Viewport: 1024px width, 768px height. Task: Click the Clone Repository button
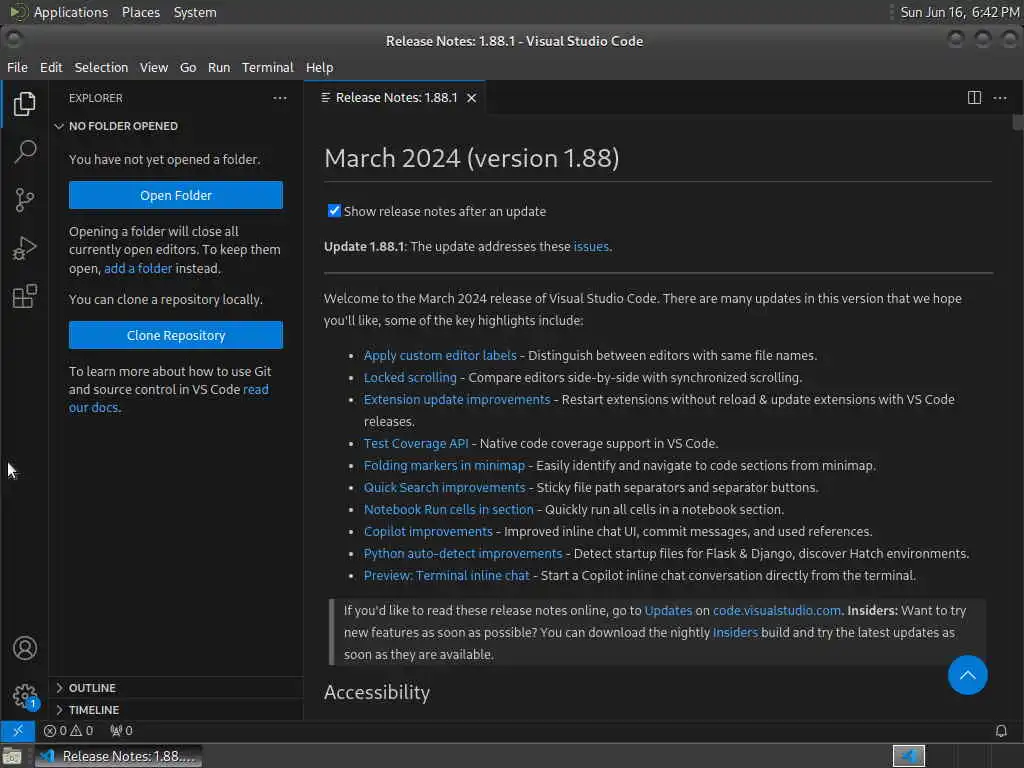point(176,335)
